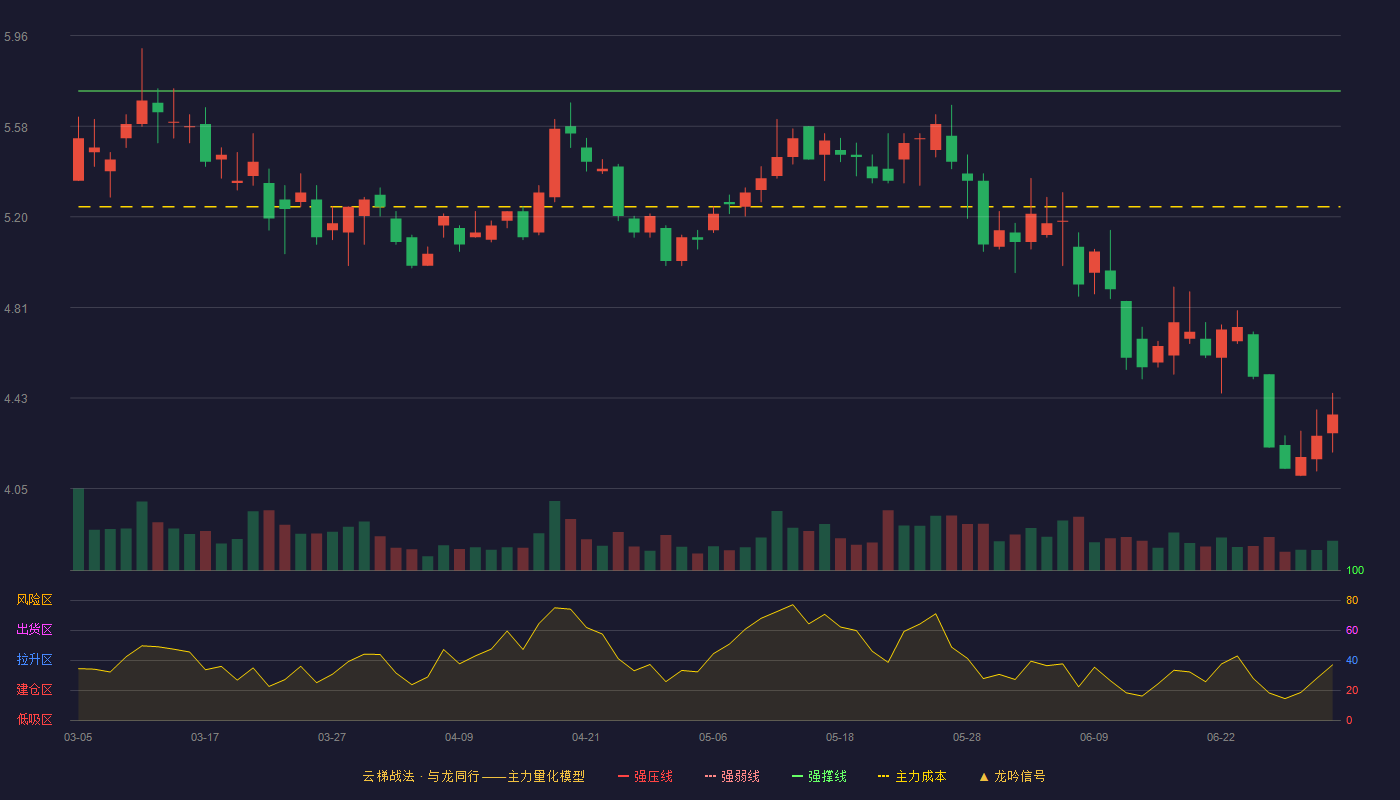
Task: Toggle the 强撑线 legend series
Action: pyautogui.click(x=819, y=776)
